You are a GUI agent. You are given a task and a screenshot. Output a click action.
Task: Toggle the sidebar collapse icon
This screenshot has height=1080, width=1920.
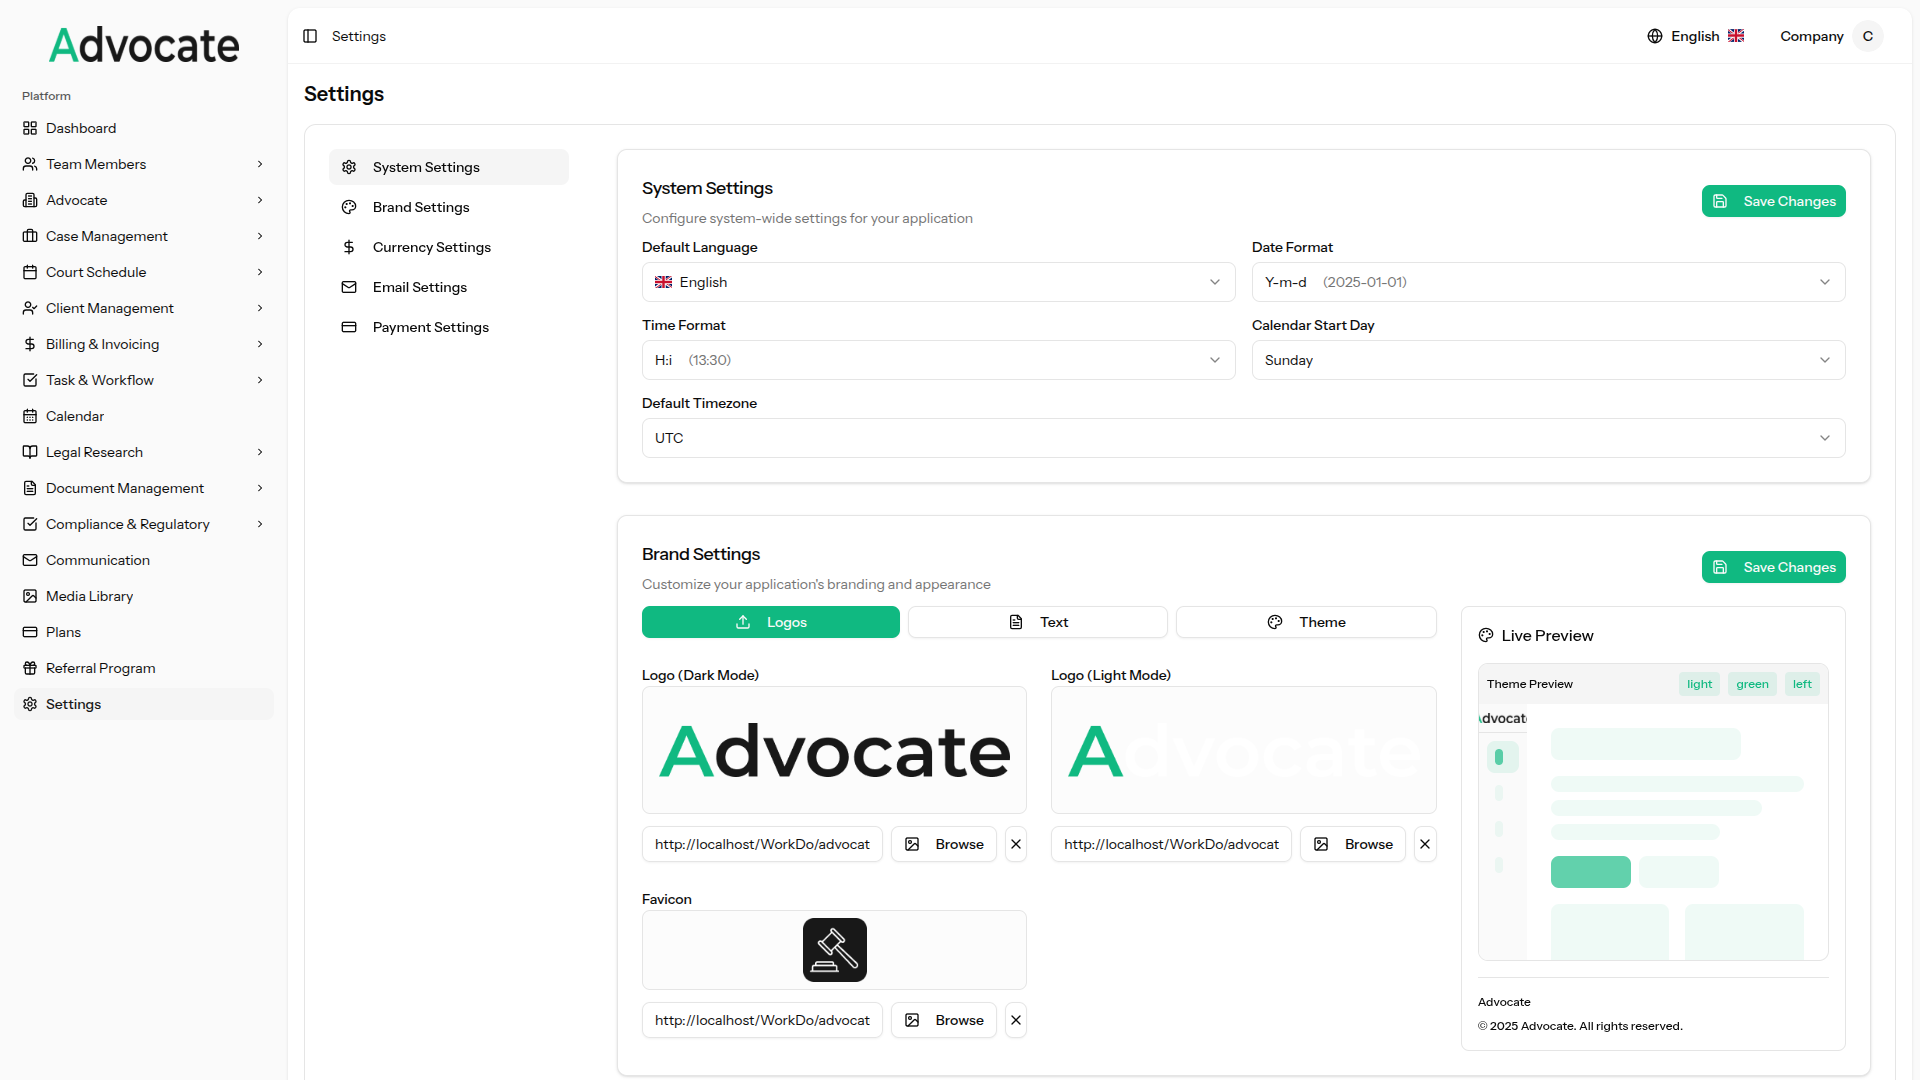point(310,36)
